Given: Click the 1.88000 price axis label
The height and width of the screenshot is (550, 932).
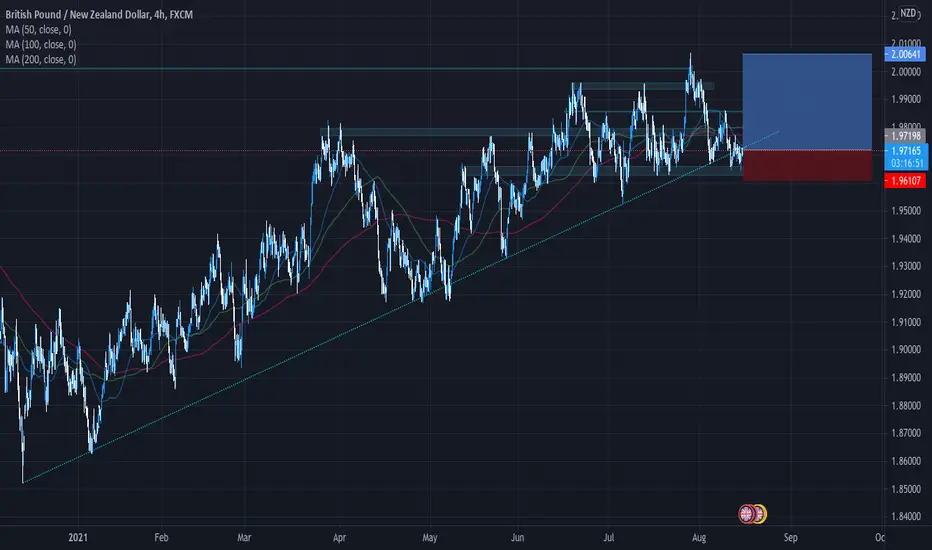Looking at the screenshot, I should pos(905,405).
